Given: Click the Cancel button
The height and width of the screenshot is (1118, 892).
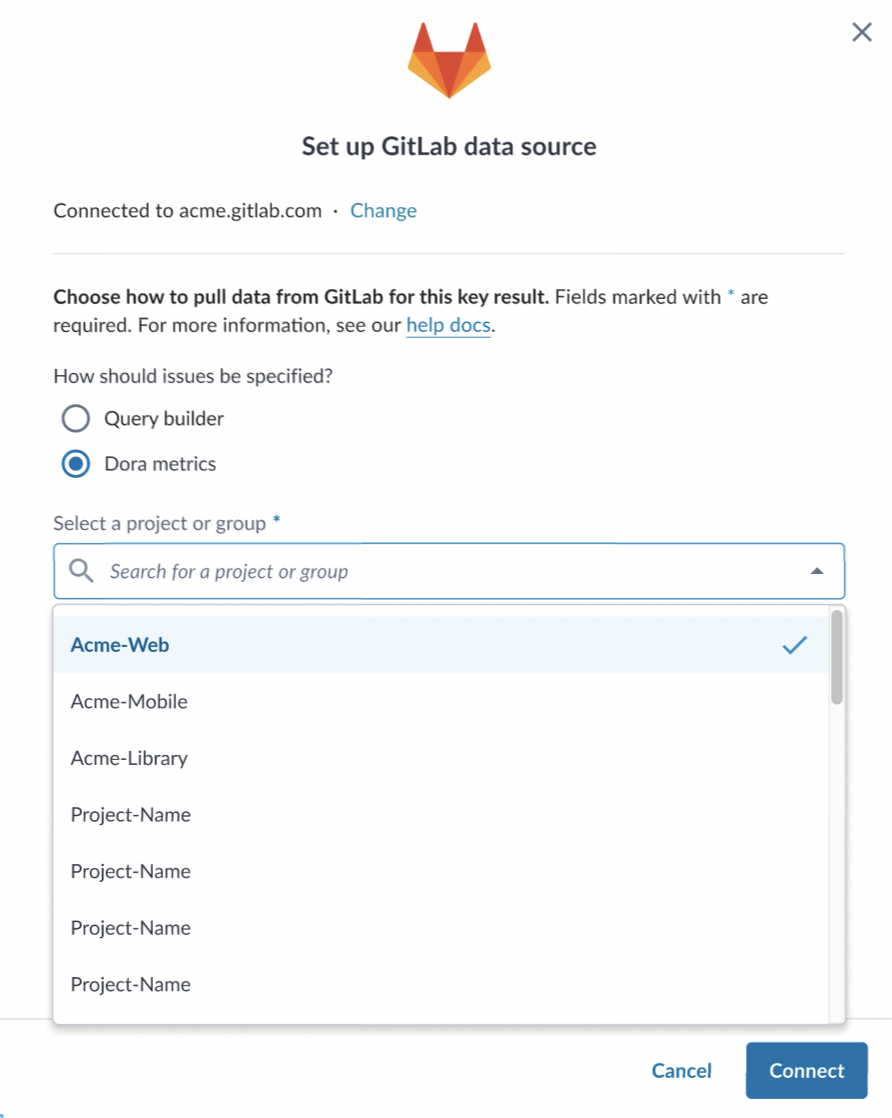Looking at the screenshot, I should pyautogui.click(x=682, y=1070).
